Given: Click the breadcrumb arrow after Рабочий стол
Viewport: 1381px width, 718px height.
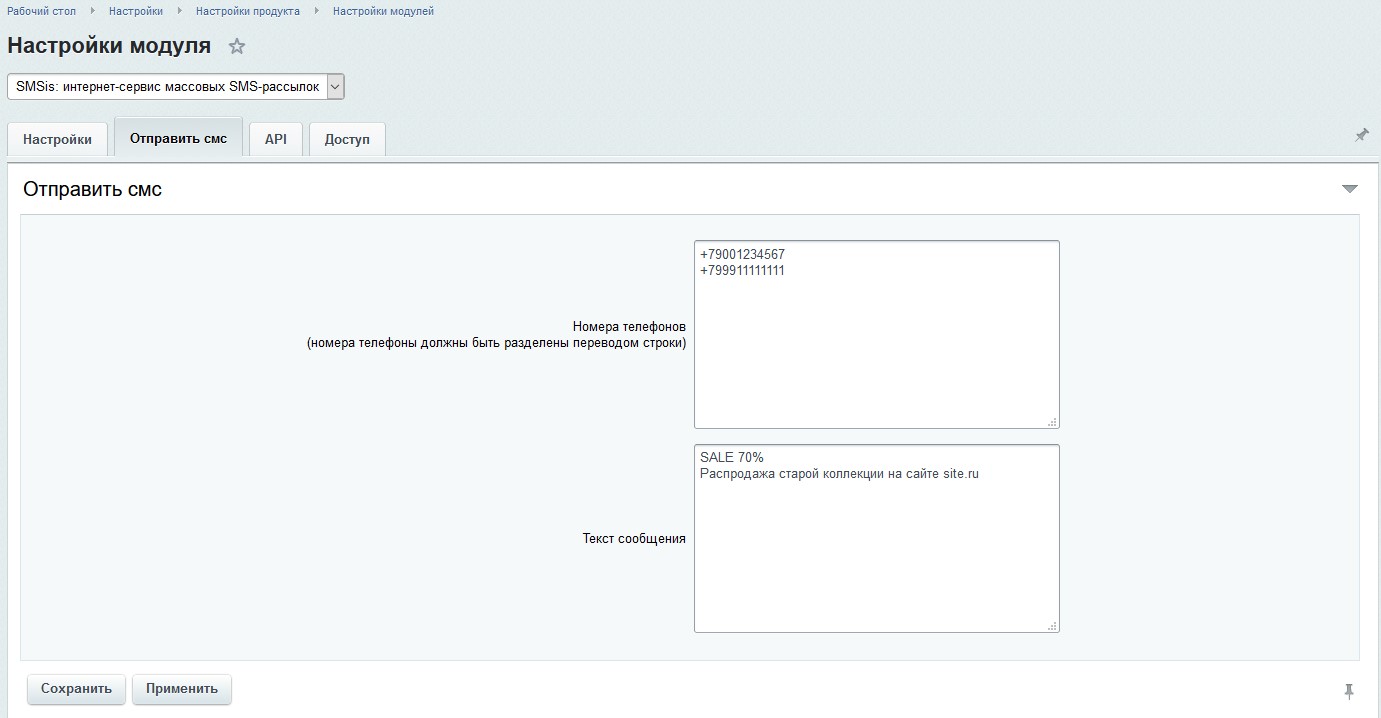Looking at the screenshot, I should (x=93, y=11).
